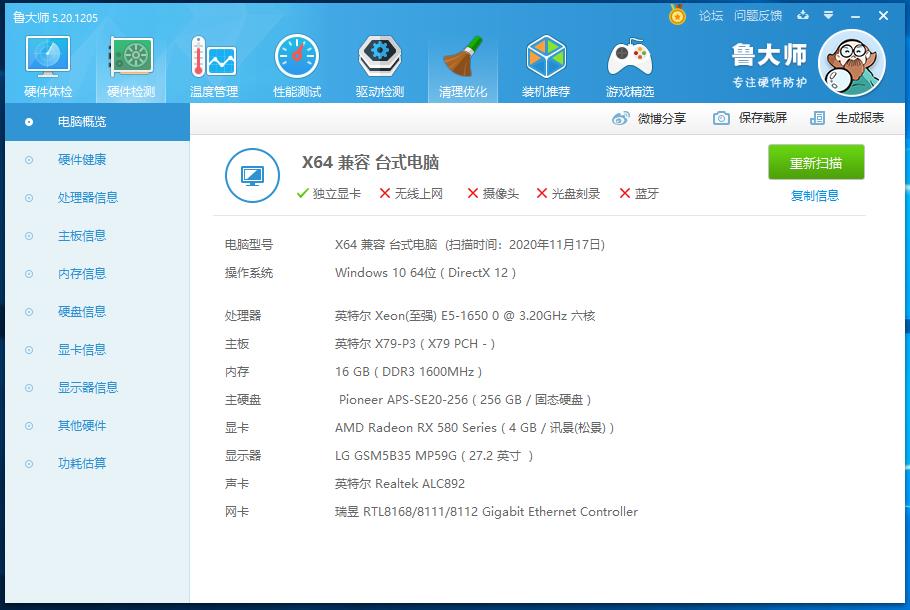
Task: Launch 驱动检测 driver detection
Action: pyautogui.click(x=379, y=60)
